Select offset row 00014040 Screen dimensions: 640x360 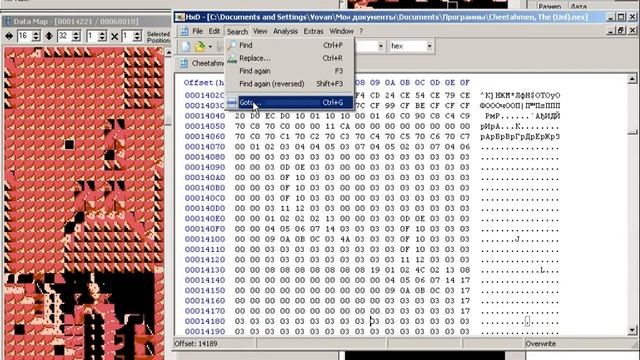(x=204, y=116)
